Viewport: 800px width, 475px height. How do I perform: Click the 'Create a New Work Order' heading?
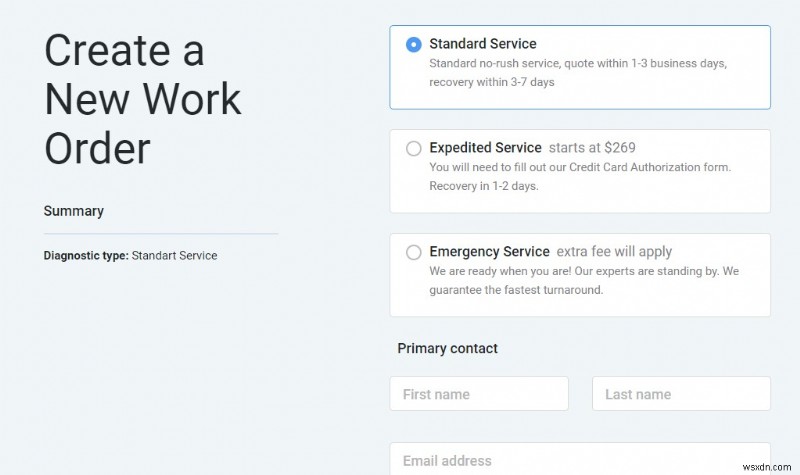142,99
